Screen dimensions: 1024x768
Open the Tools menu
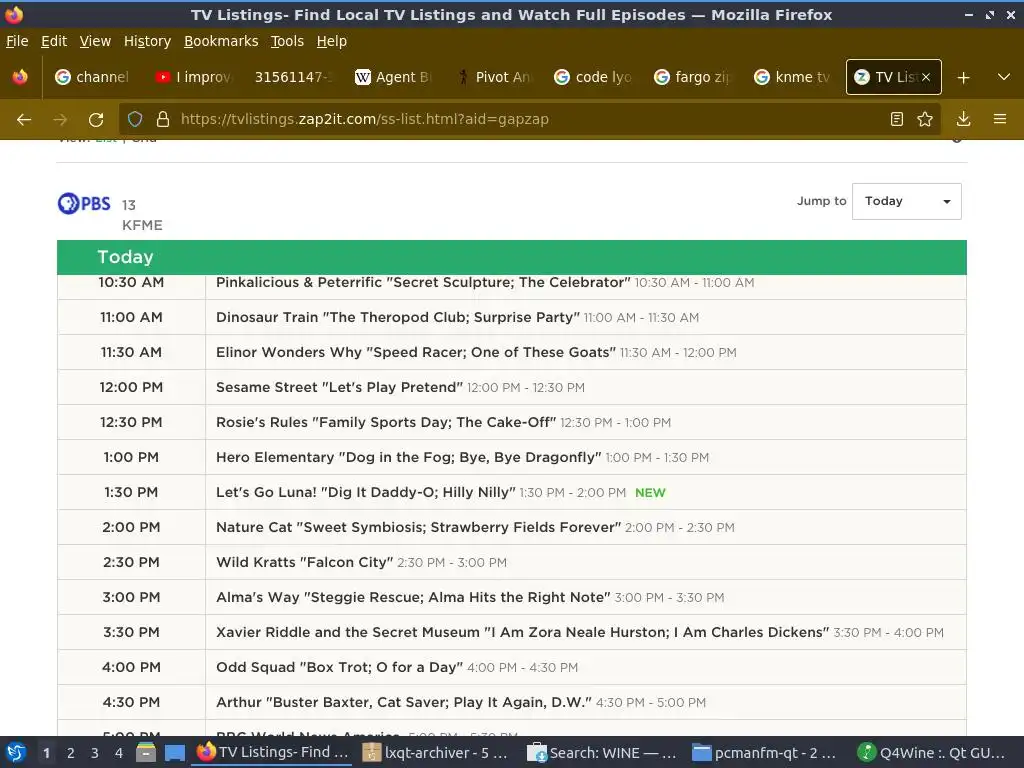point(287,41)
